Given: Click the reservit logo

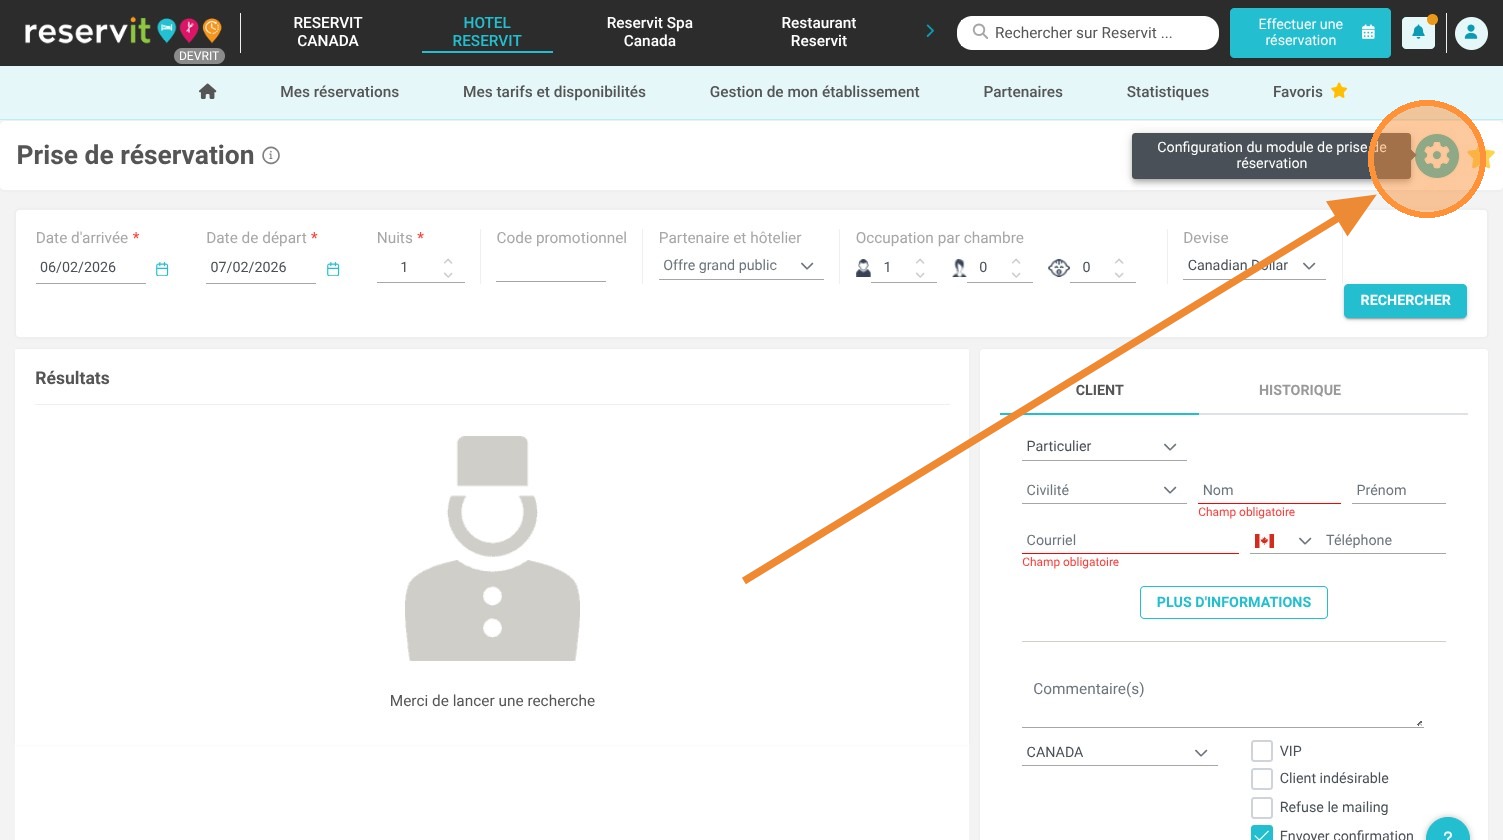Looking at the screenshot, I should [122, 33].
